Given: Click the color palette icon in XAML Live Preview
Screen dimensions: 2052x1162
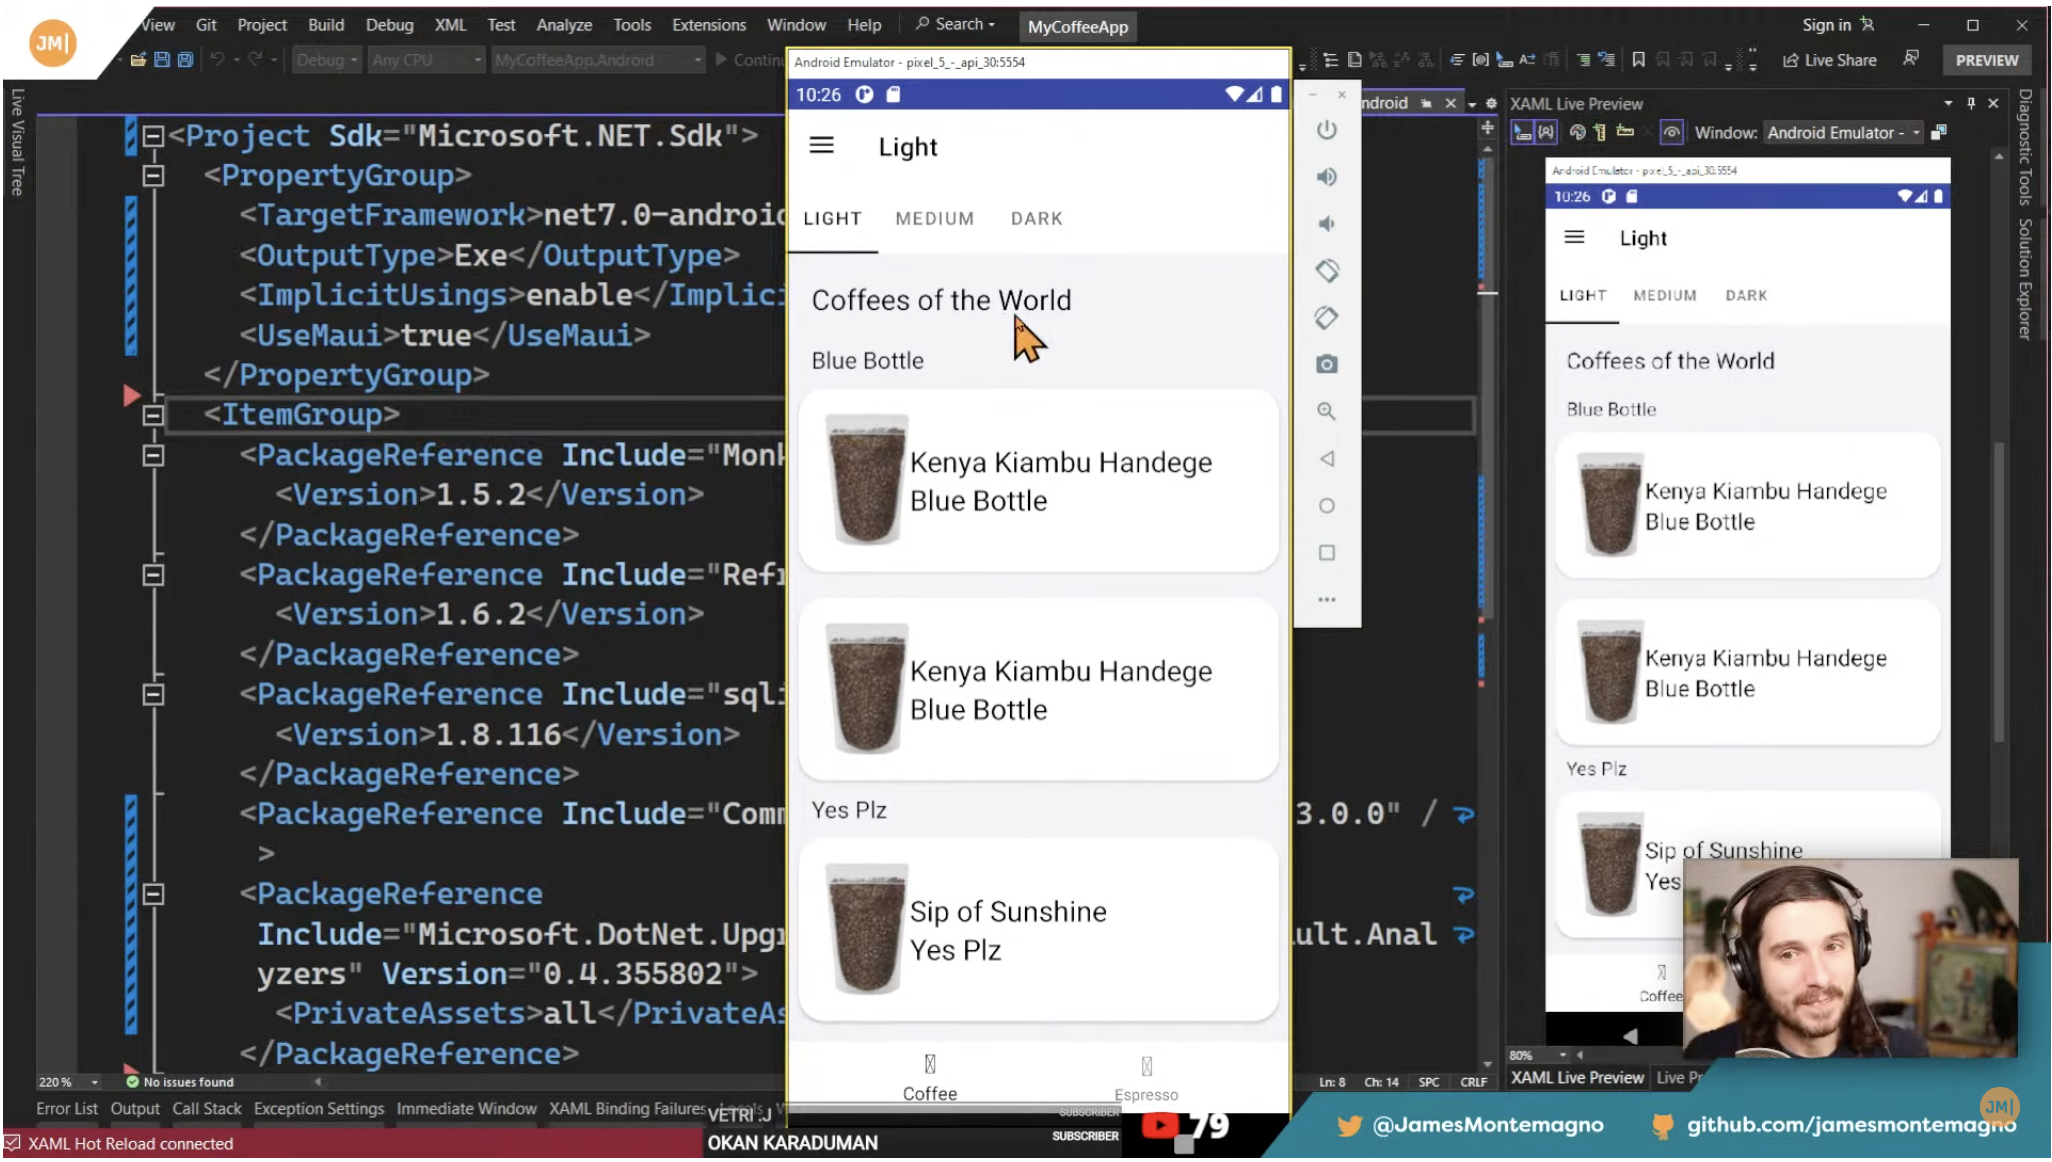Looking at the screenshot, I should pyautogui.click(x=1577, y=132).
